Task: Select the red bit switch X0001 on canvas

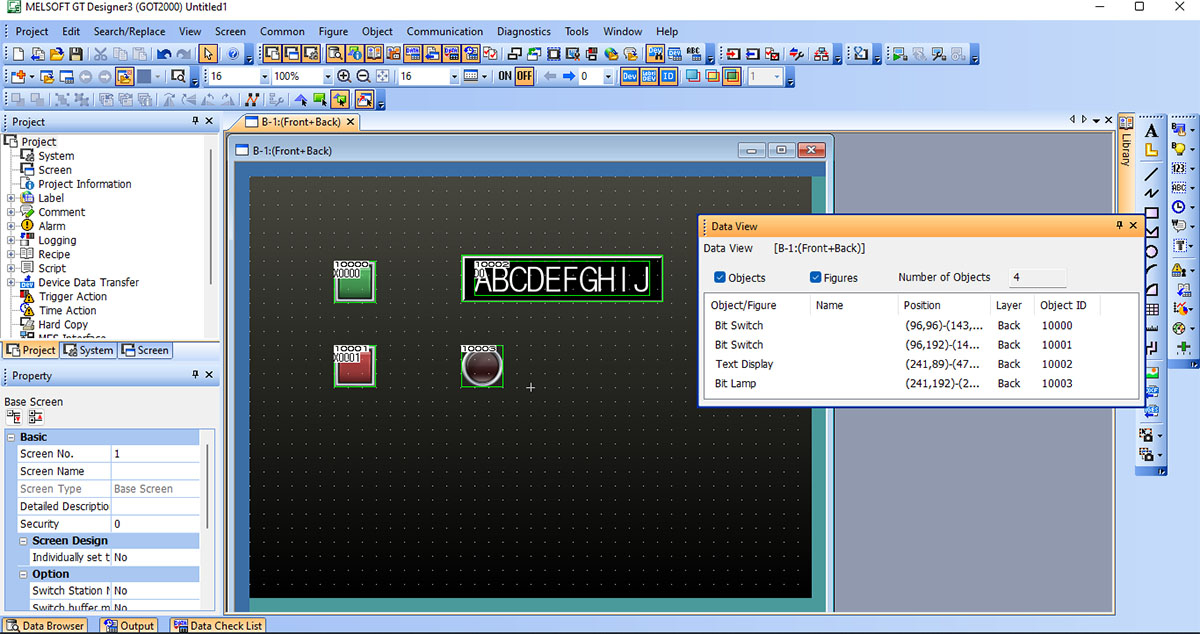Action: tap(355, 366)
